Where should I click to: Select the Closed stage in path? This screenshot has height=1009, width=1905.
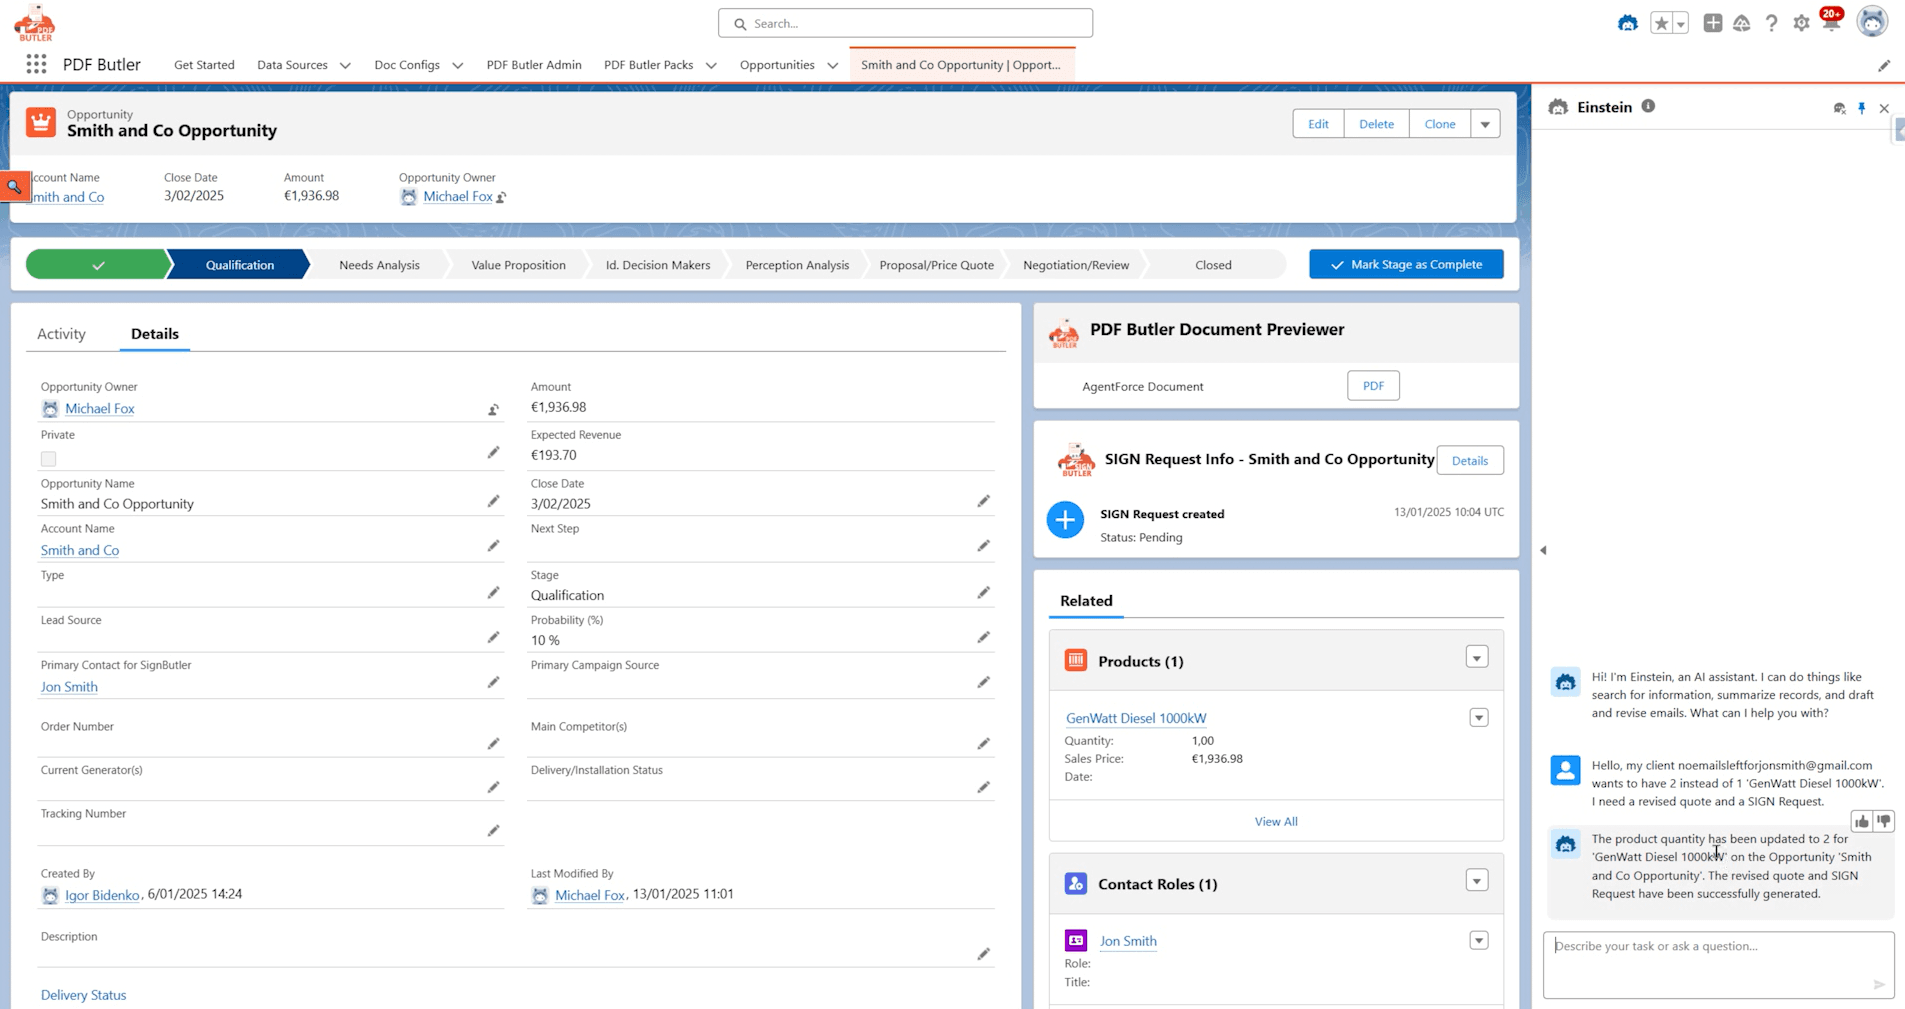[1213, 265]
